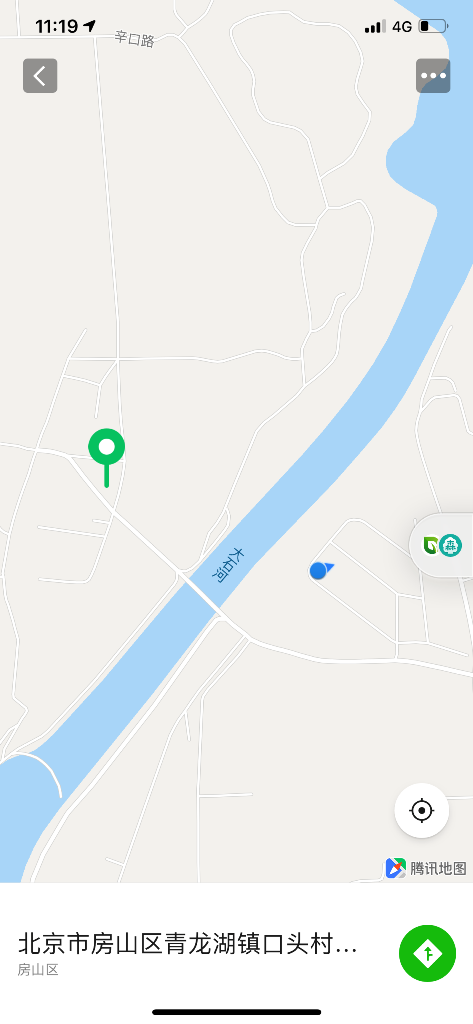Tap the 4G signal indicator
The height and width of the screenshot is (1024, 473).
(402, 26)
